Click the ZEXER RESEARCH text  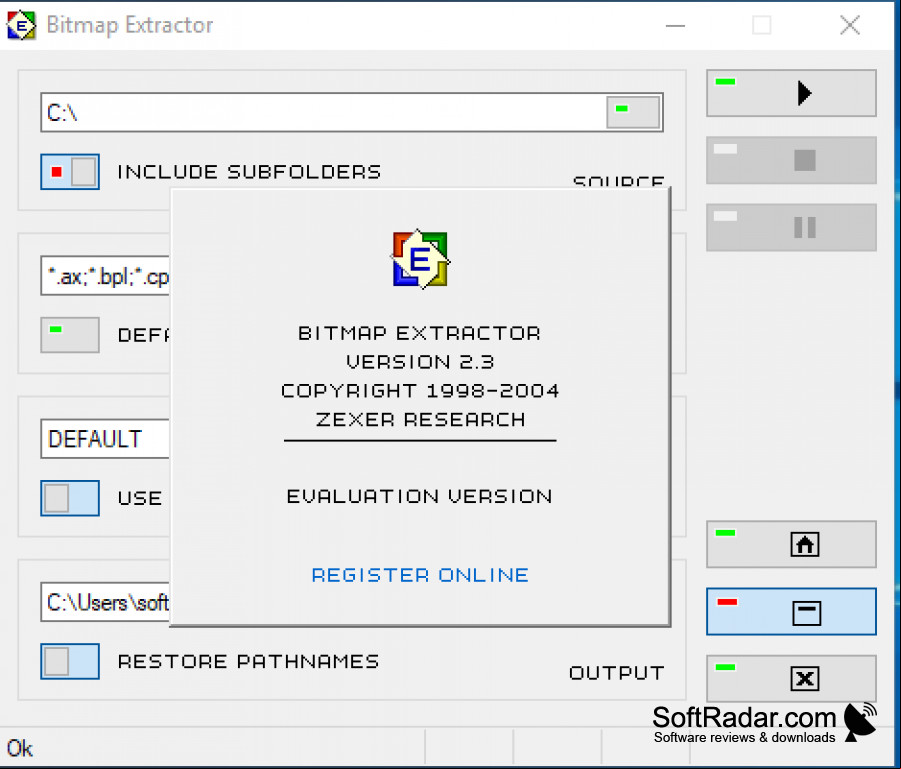pos(420,420)
